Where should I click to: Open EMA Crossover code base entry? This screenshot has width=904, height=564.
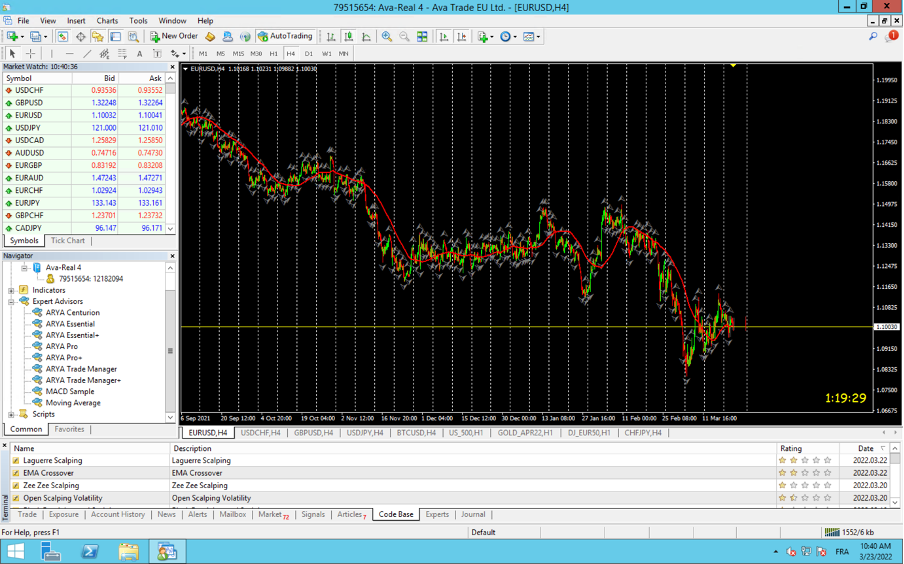tap(48, 473)
